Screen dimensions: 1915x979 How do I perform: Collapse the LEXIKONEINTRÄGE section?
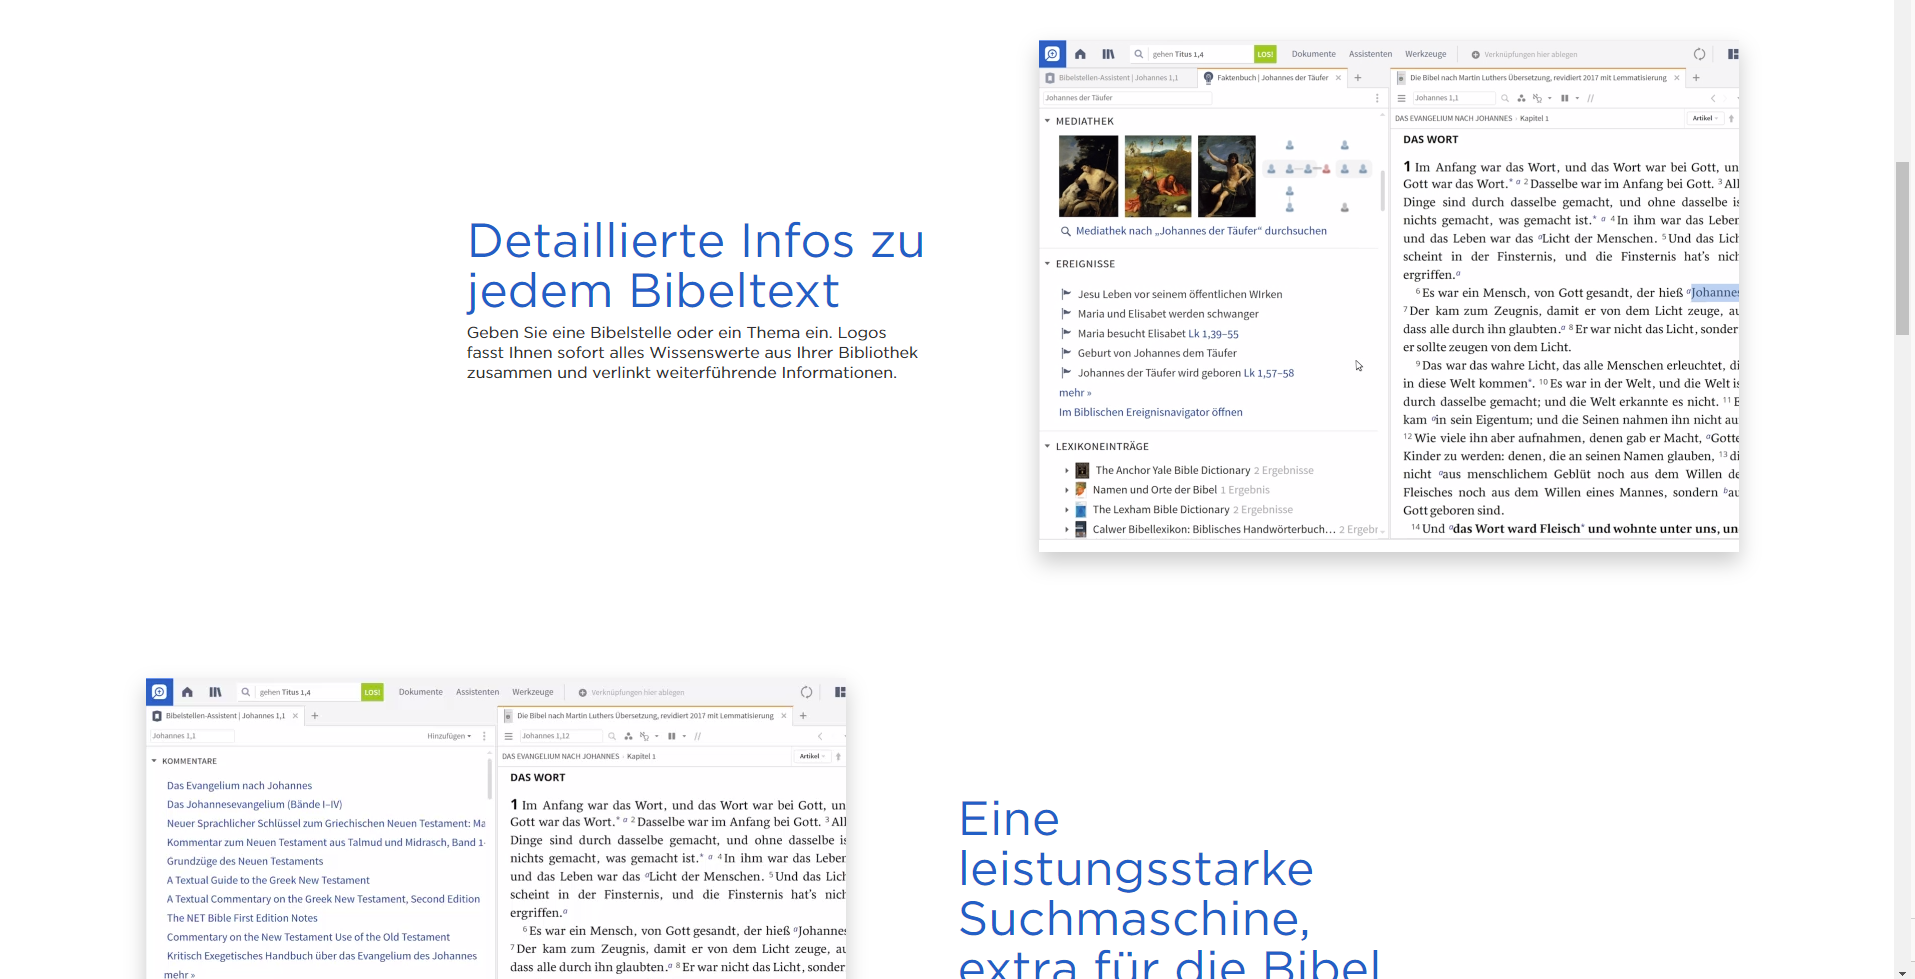[1047, 446]
